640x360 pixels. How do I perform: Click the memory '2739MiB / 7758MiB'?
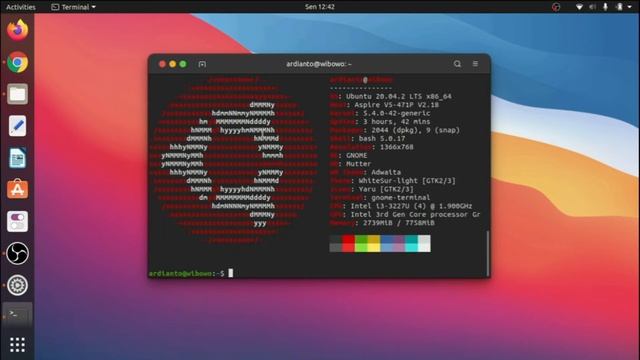(x=399, y=223)
